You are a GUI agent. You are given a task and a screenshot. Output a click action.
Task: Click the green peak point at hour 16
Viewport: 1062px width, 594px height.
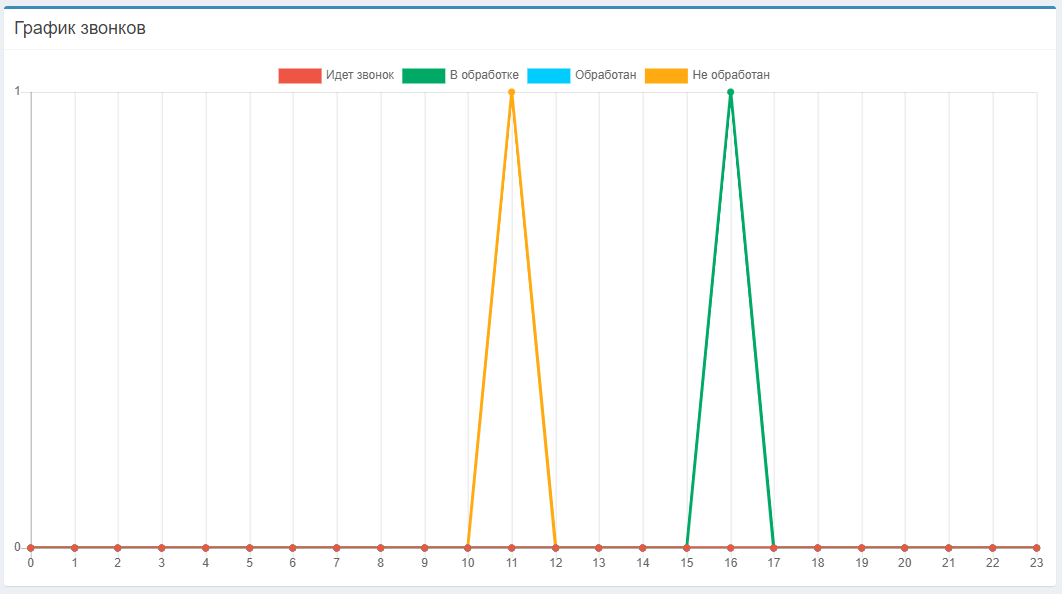coord(730,92)
